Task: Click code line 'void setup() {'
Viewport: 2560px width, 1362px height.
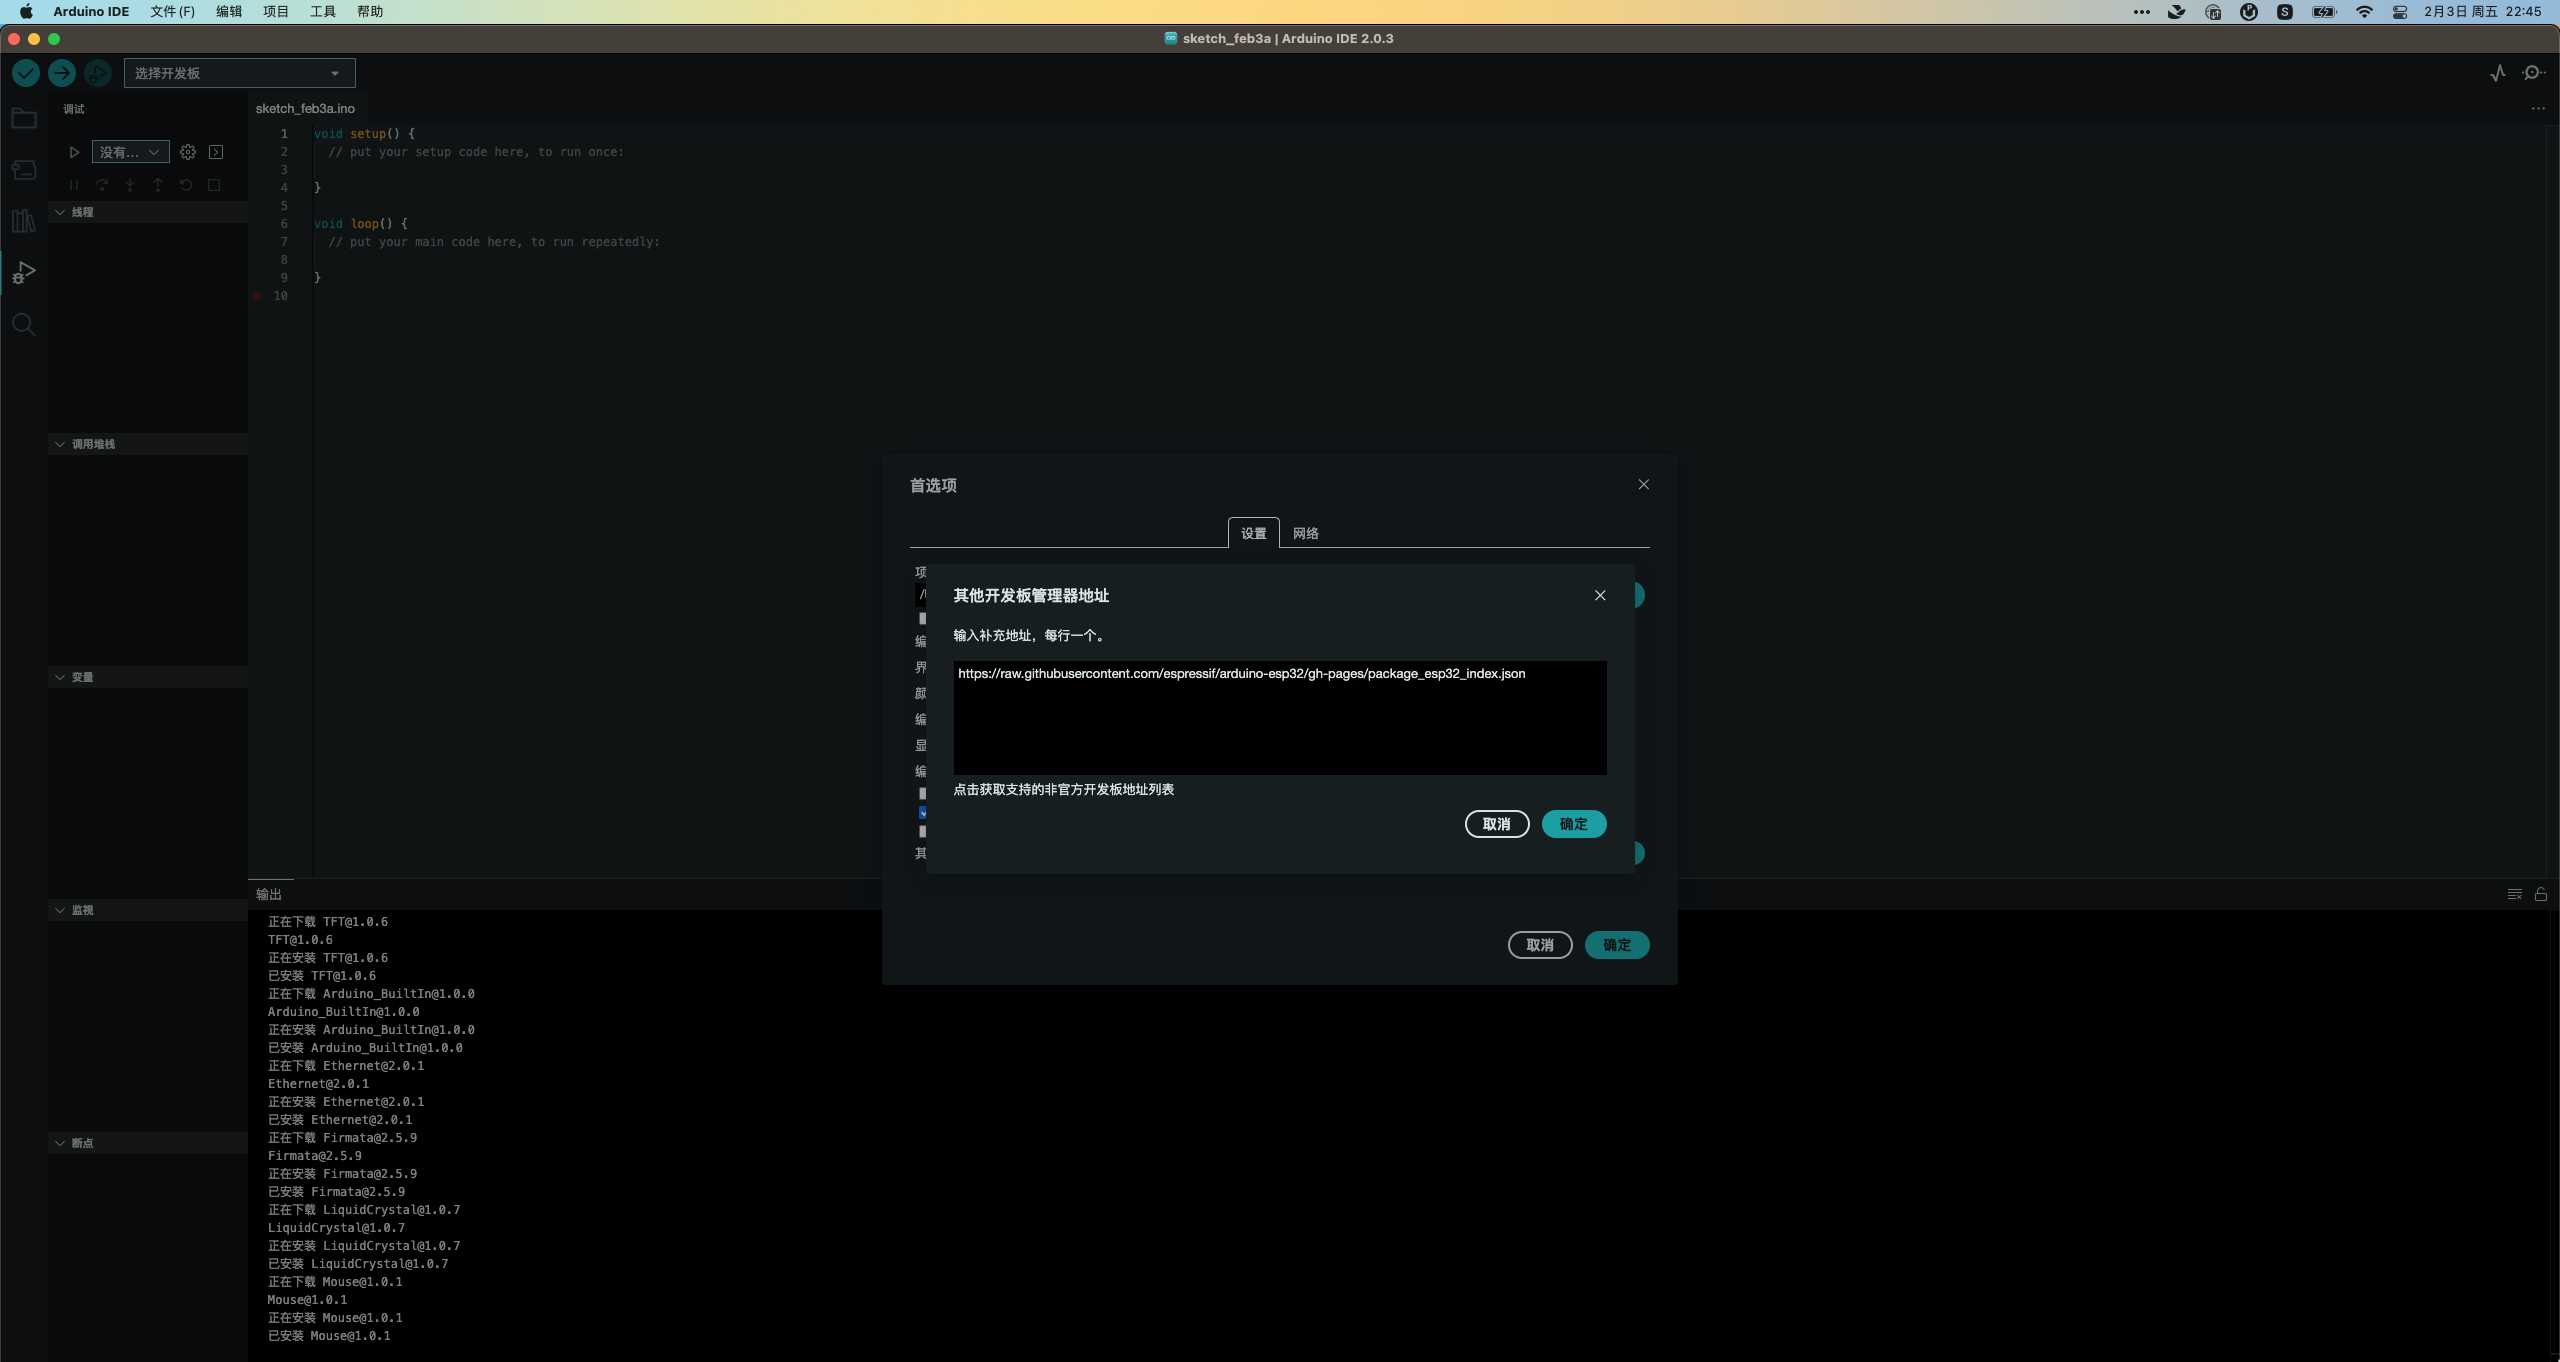Action: pyautogui.click(x=364, y=134)
